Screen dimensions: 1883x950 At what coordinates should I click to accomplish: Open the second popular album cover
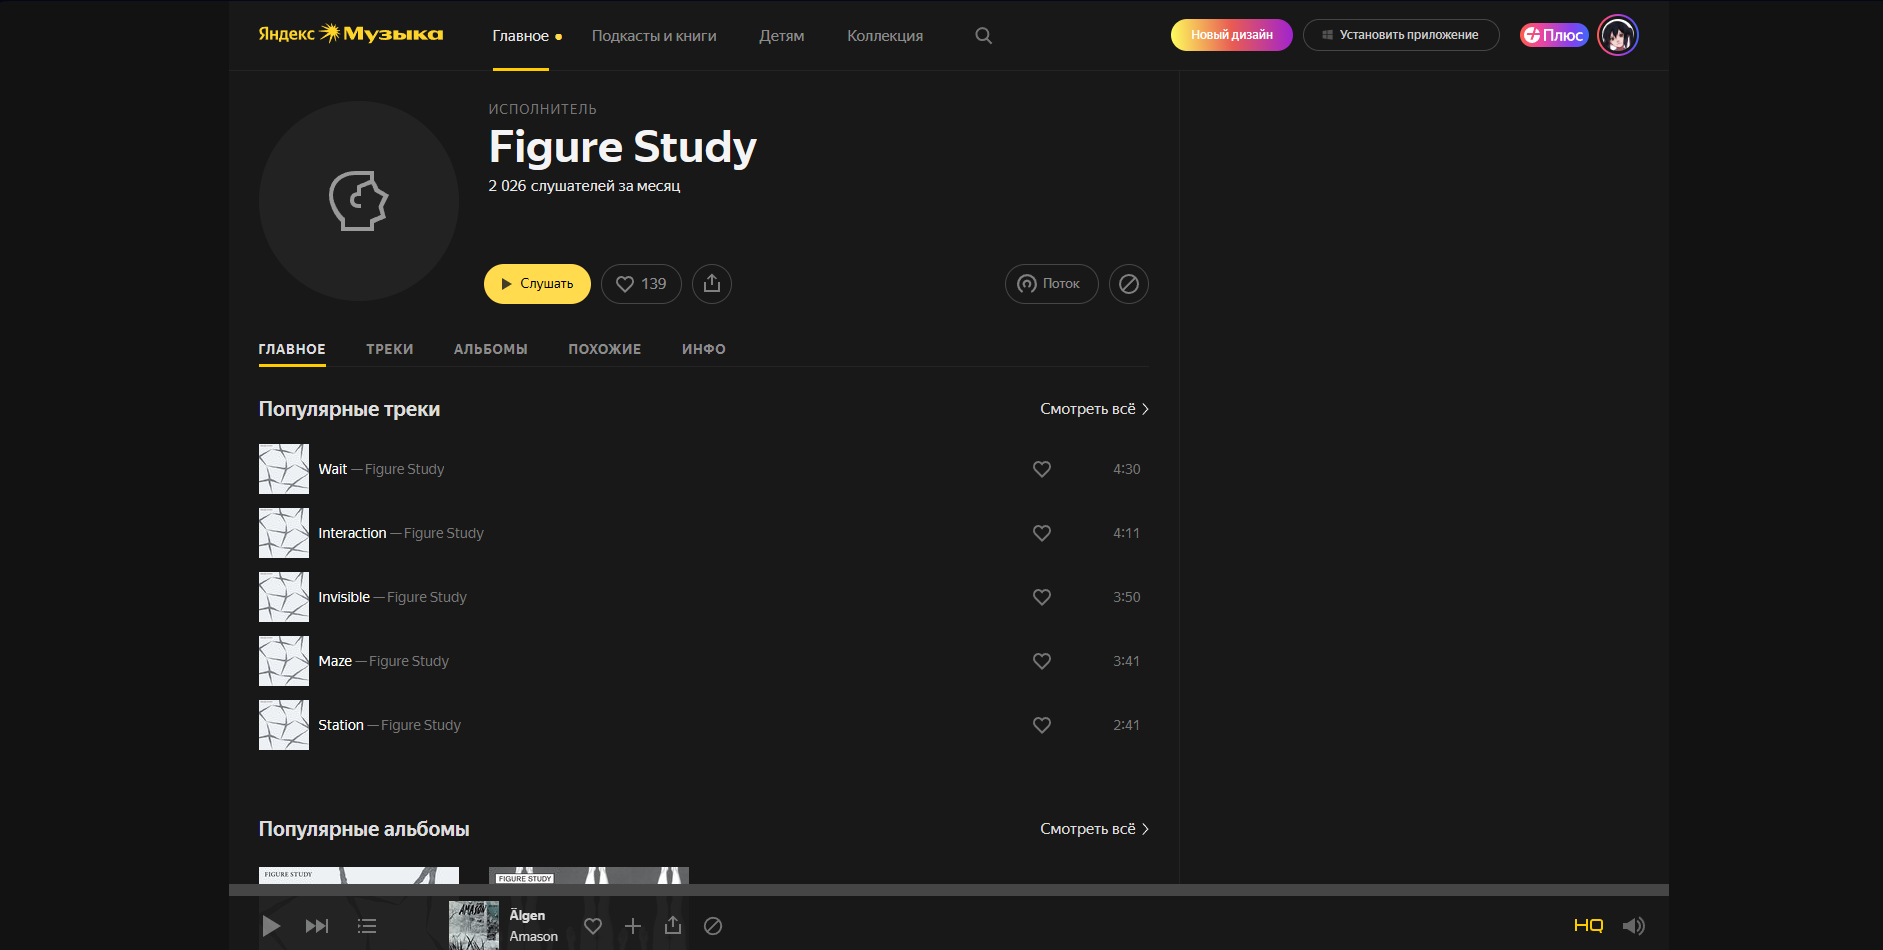click(x=589, y=875)
